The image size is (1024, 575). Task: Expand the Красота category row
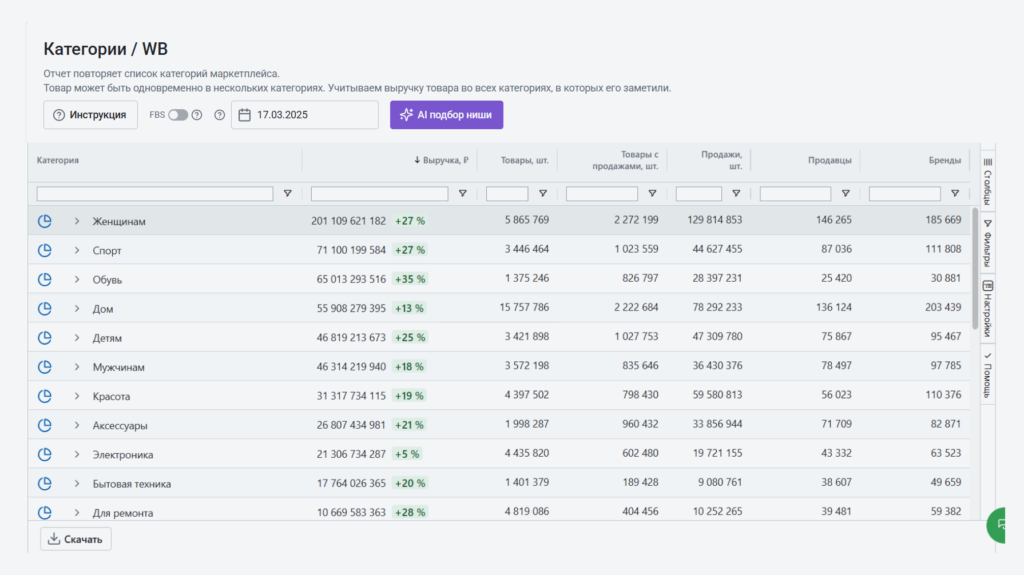(77, 396)
